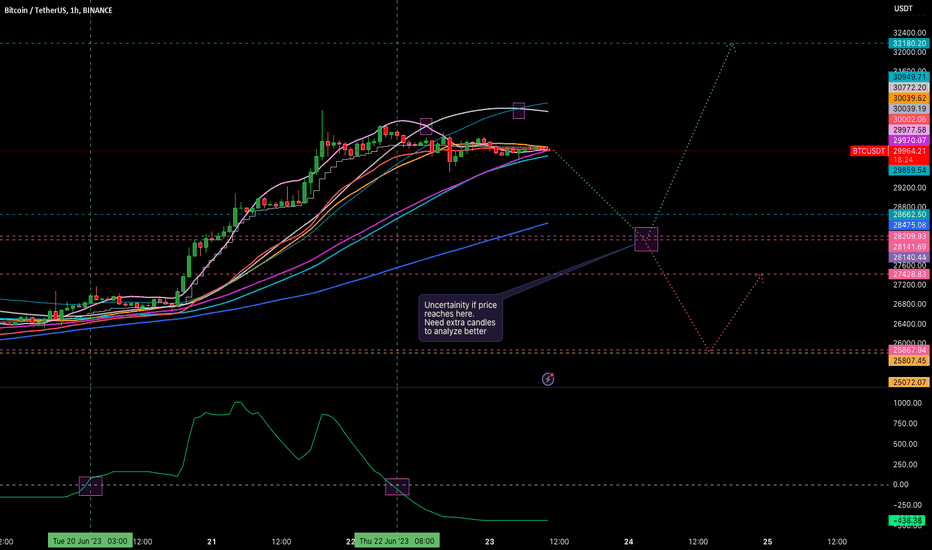Screen dimensions: 932x550
Task: Select the blue 28475.08 price label
Action: click(909, 225)
